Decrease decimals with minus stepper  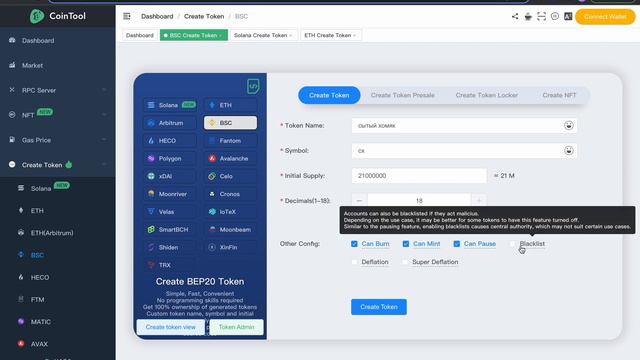click(359, 200)
